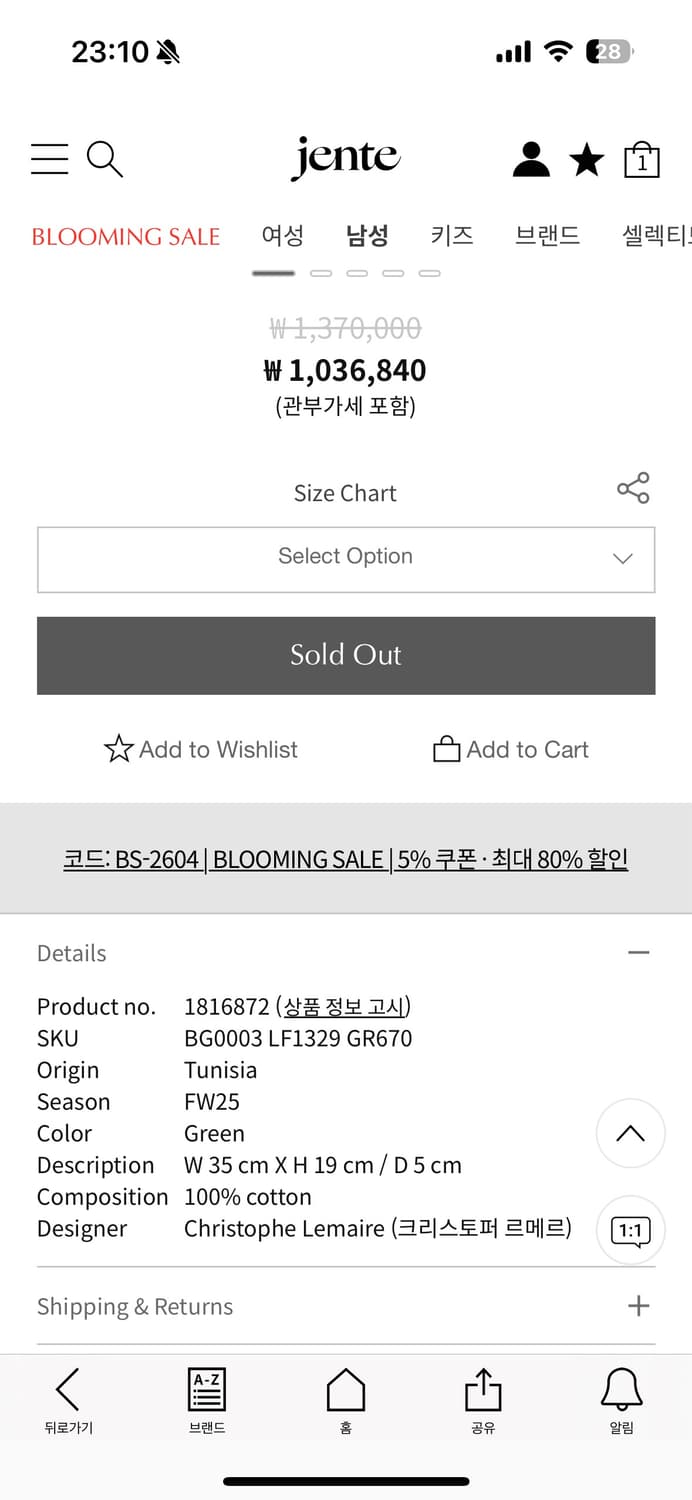Image resolution: width=692 pixels, height=1500 pixels.
Task: Open the account profile page
Action: (x=530, y=159)
